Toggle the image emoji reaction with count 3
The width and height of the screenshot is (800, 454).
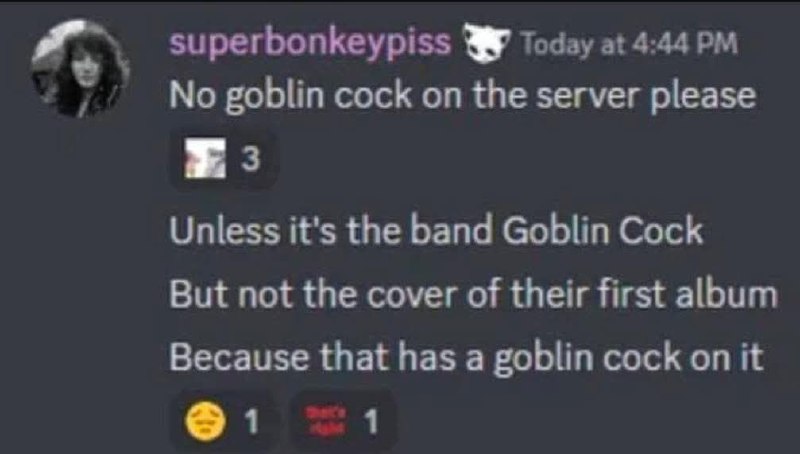(223, 159)
